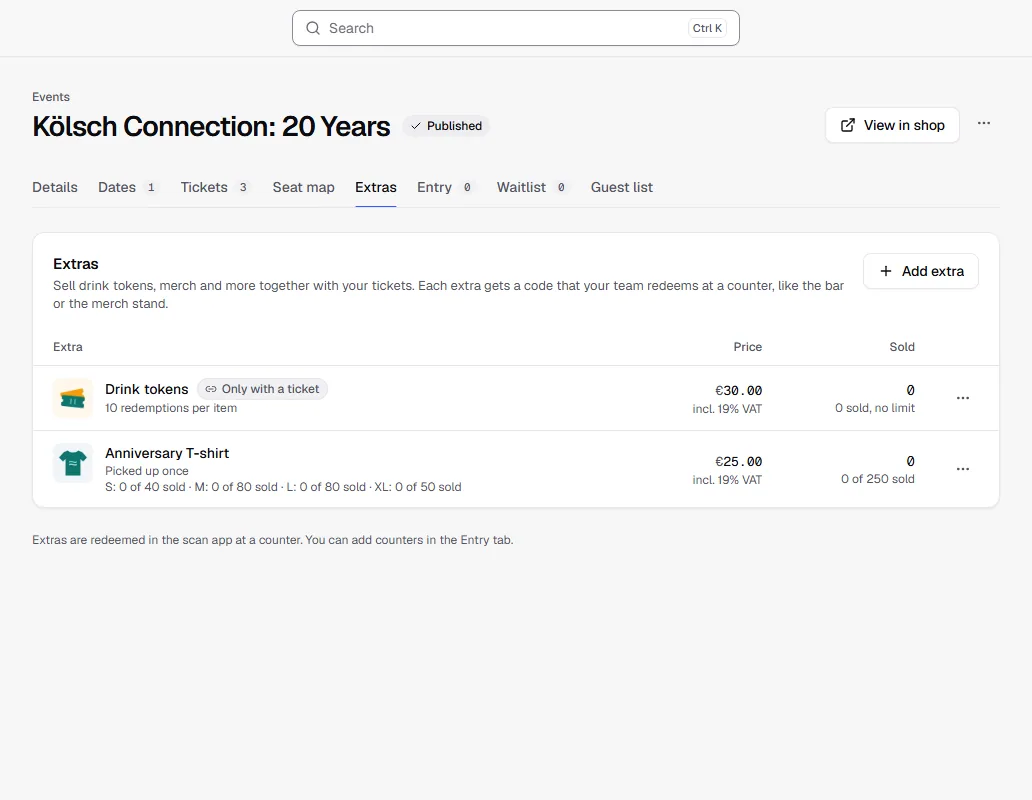
Task: Open Drink tokens row actions menu
Action: point(963,398)
